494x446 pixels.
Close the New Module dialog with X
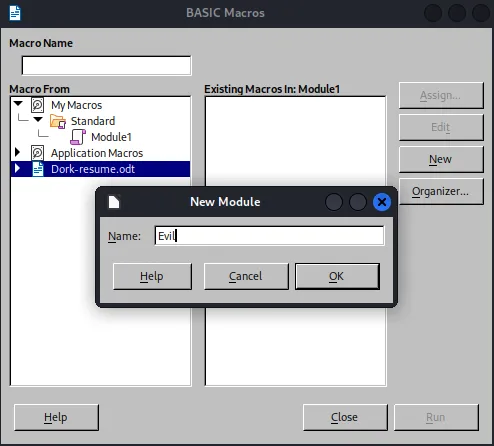click(382, 202)
